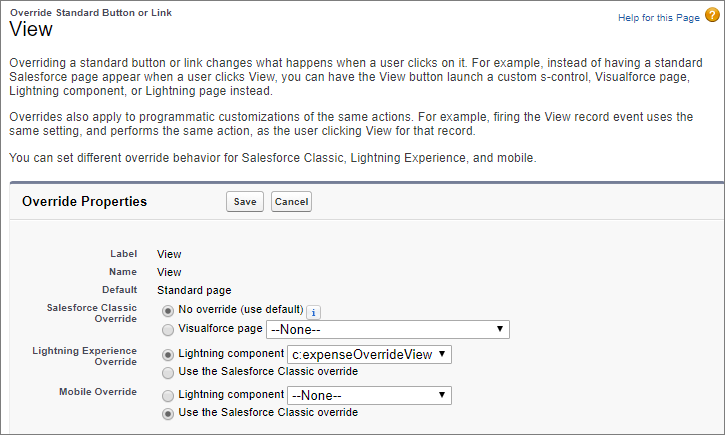This screenshot has height=435, width=725.
Task: Open the Mobile Override Lightning component dropdown
Action: coord(368,396)
